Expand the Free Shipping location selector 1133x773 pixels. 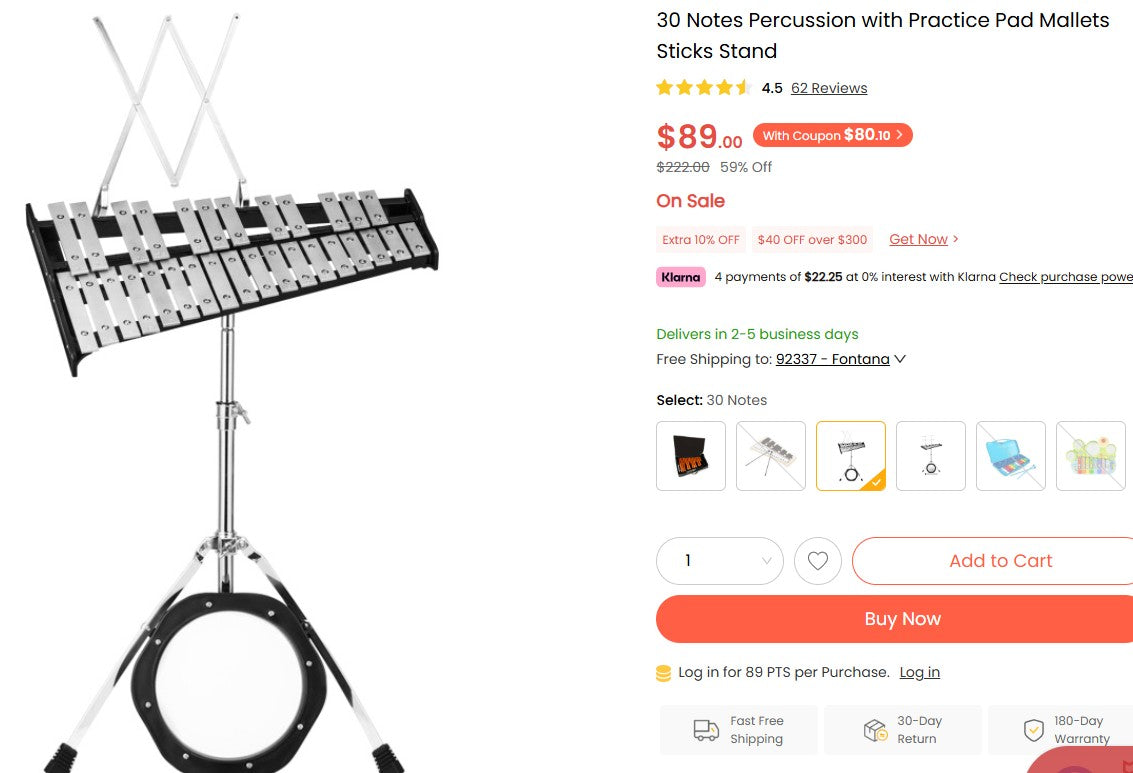(x=840, y=359)
